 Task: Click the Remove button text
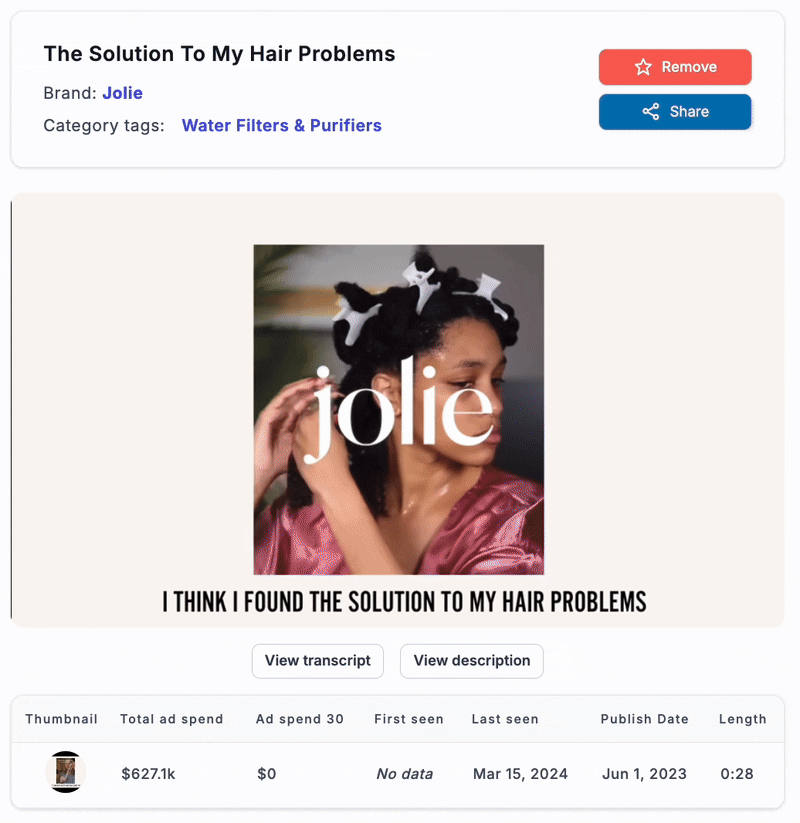(689, 67)
